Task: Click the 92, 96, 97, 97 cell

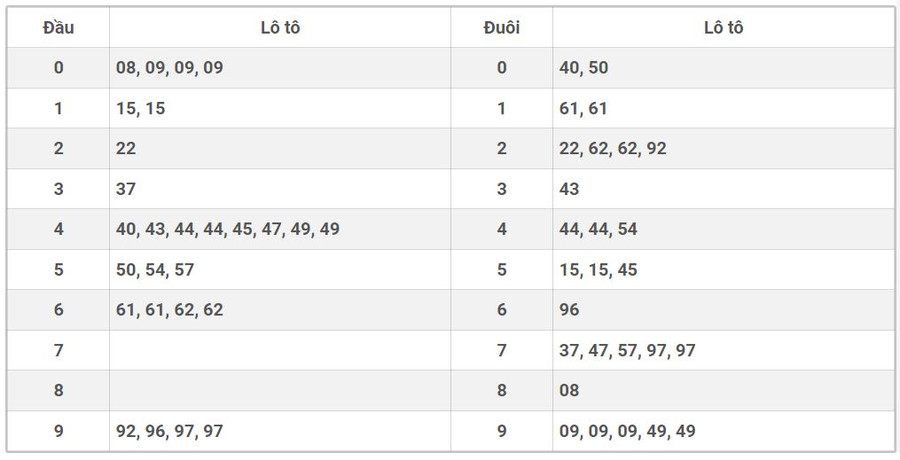Action: pos(170,431)
